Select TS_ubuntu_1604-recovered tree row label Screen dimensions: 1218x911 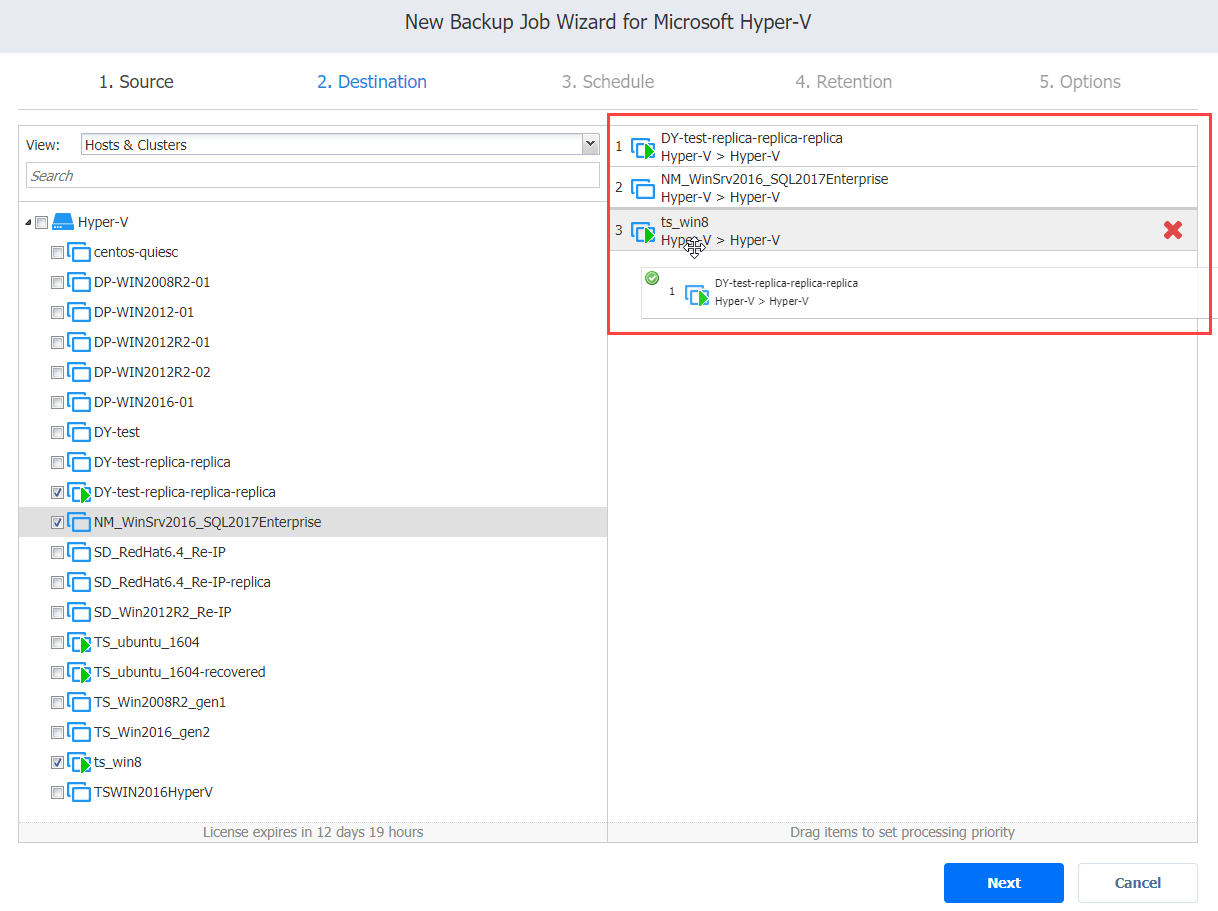click(180, 672)
